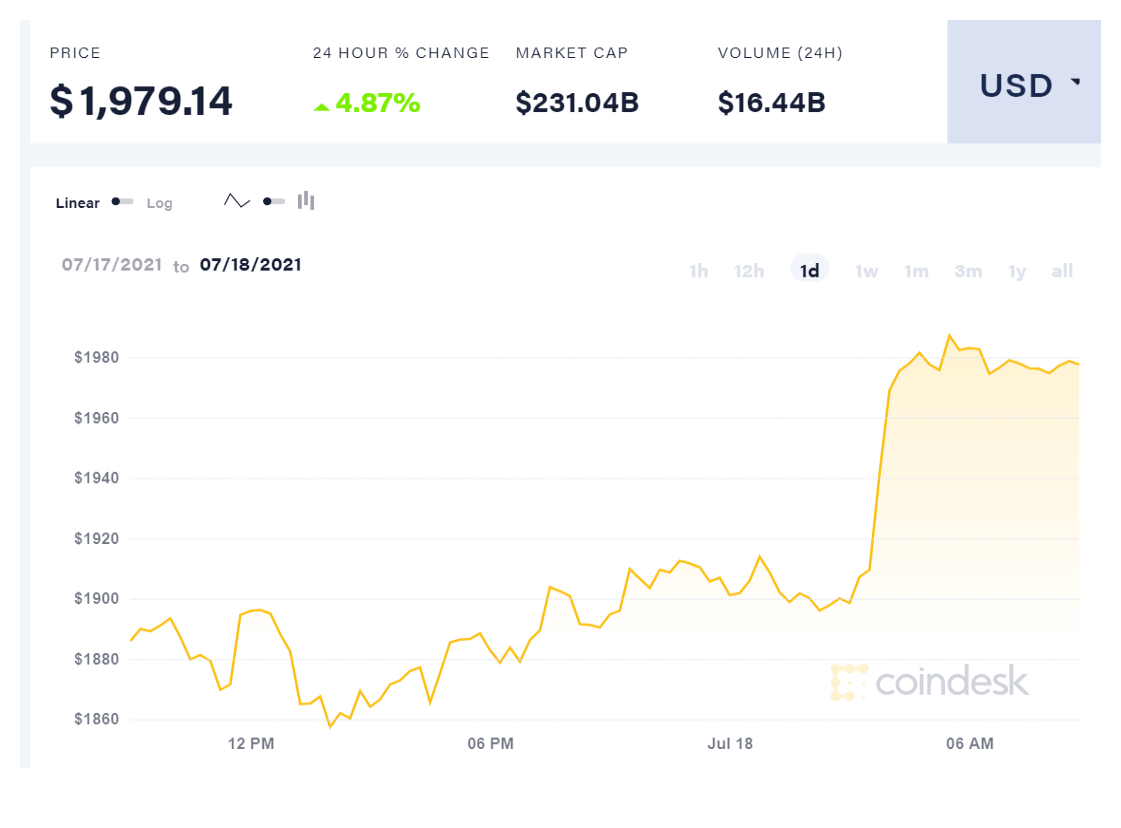Screen dimensions: 1121x828
Task: Click the Linear scale label
Action: [x=78, y=203]
